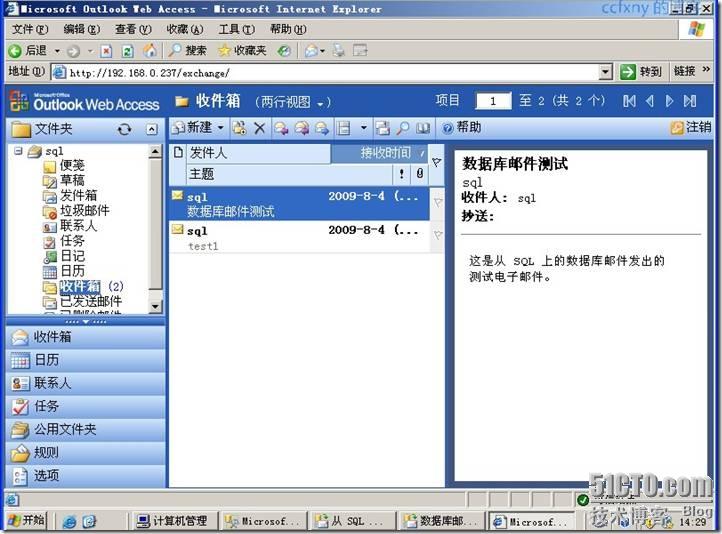The image size is (722, 534).
Task: Collapse the folder pane with the up-arrow button
Action: click(152, 129)
